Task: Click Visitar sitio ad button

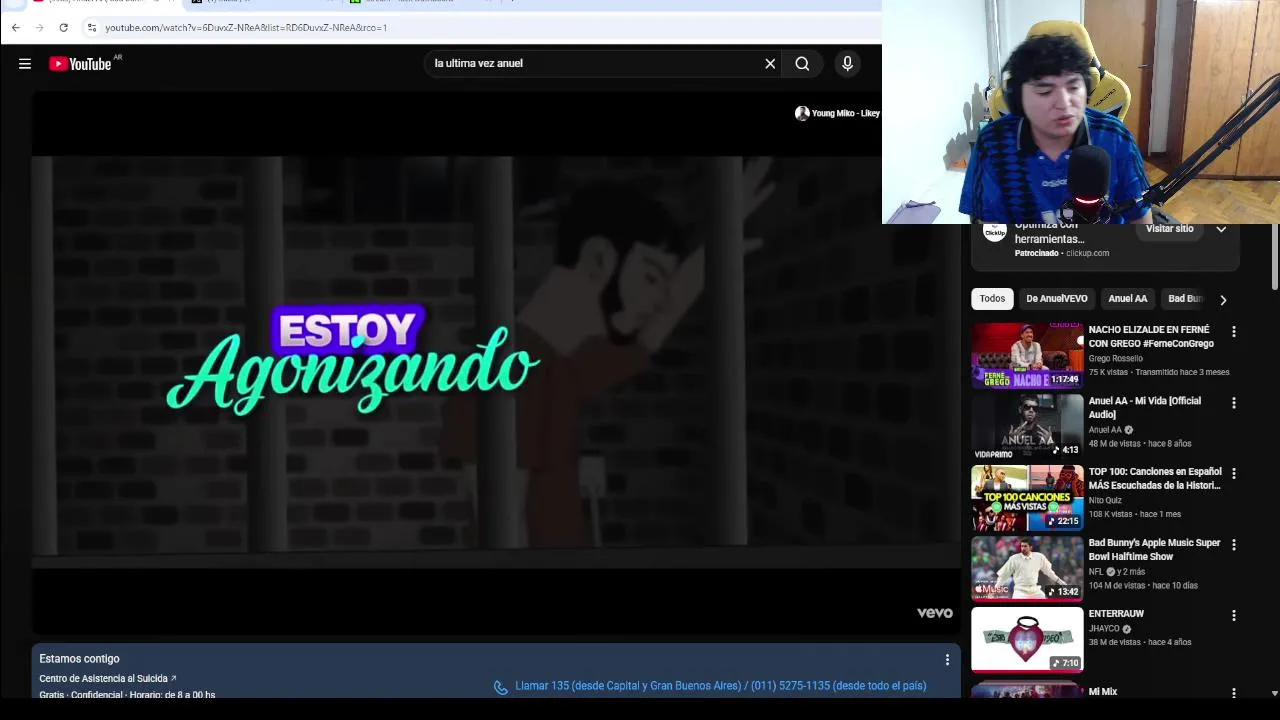Action: point(1170,229)
